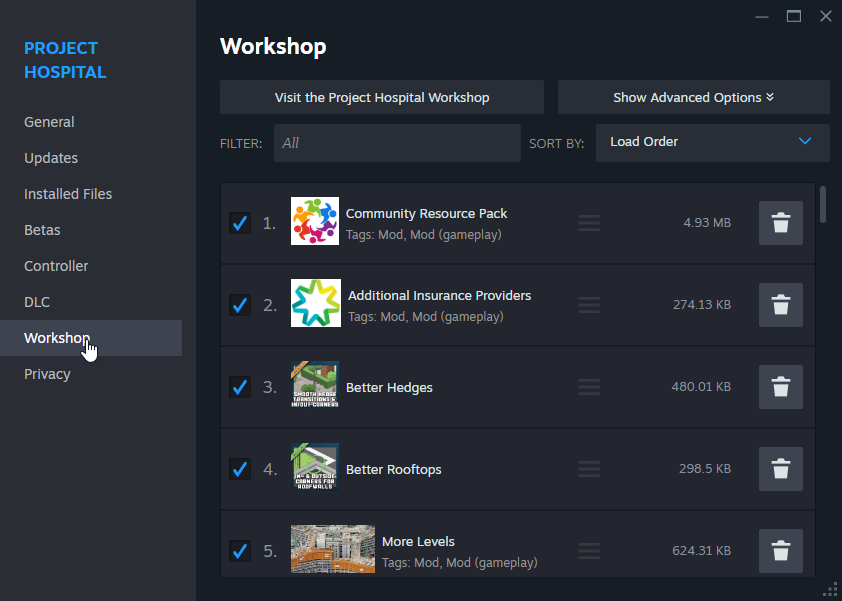Image resolution: width=842 pixels, height=601 pixels.
Task: Open More Levels thumbnail image
Action: click(x=333, y=549)
